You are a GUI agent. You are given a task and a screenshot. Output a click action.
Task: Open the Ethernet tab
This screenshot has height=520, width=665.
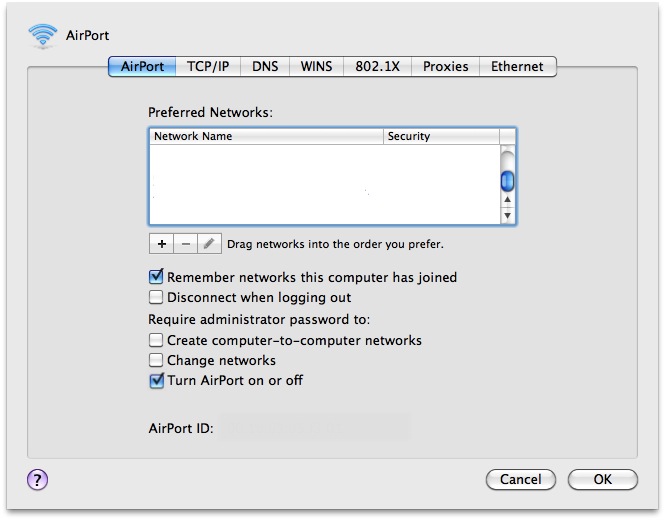(517, 67)
